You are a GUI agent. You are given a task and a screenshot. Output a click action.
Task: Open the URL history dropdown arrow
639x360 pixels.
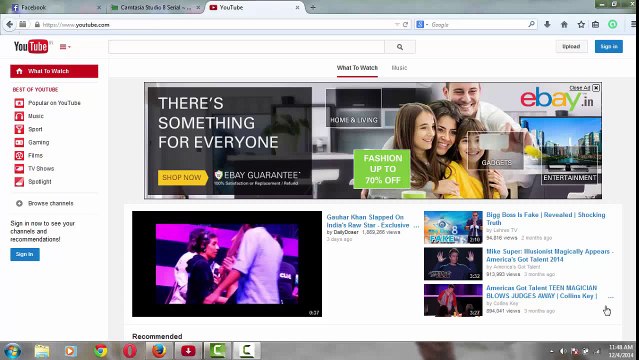397,24
